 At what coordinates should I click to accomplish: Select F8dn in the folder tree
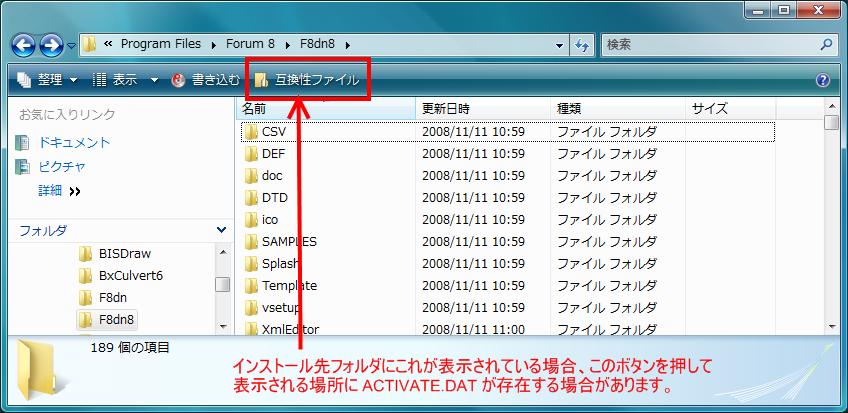113,297
